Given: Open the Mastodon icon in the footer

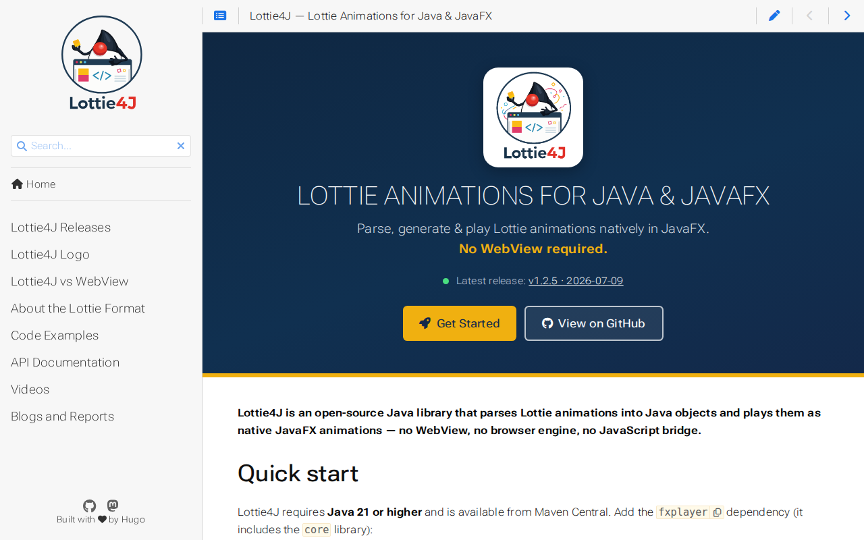Looking at the screenshot, I should (x=112, y=505).
